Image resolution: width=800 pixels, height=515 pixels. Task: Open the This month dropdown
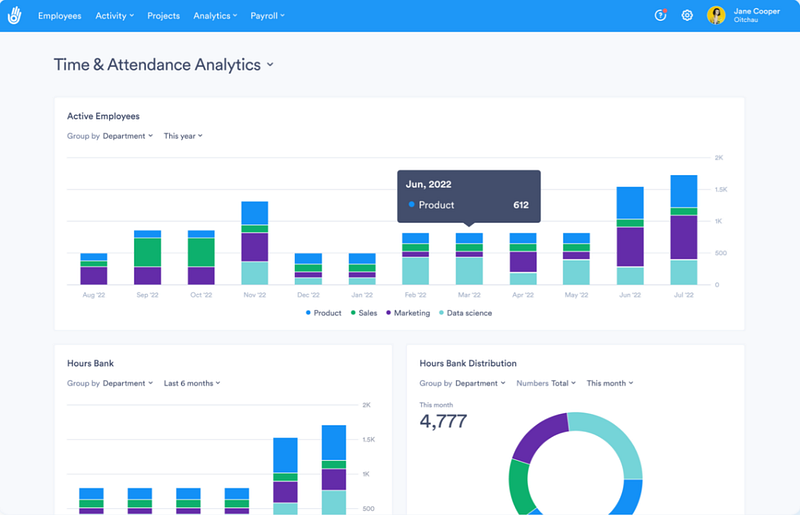610,383
